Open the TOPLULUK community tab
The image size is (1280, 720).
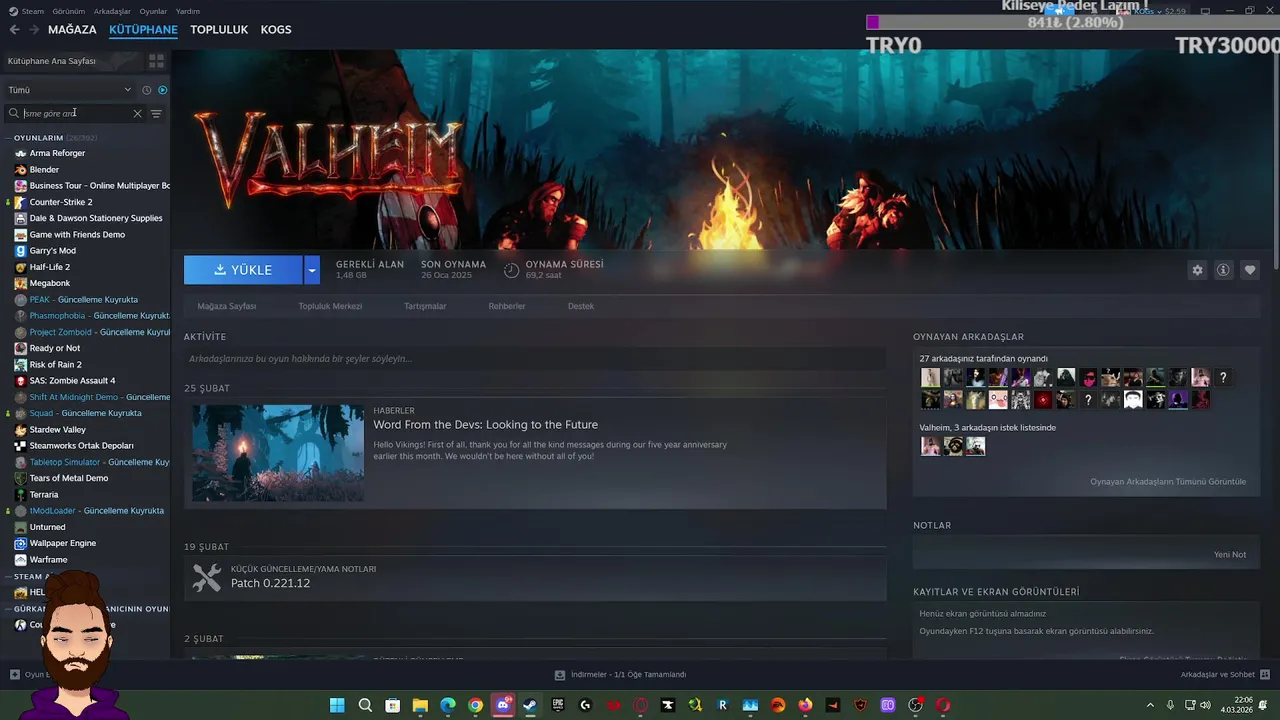click(x=219, y=30)
